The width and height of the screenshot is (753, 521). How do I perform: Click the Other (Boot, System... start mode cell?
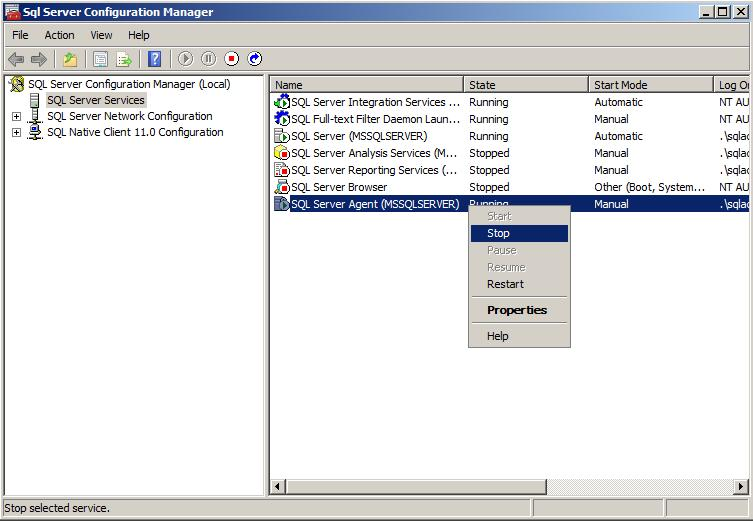(x=650, y=187)
